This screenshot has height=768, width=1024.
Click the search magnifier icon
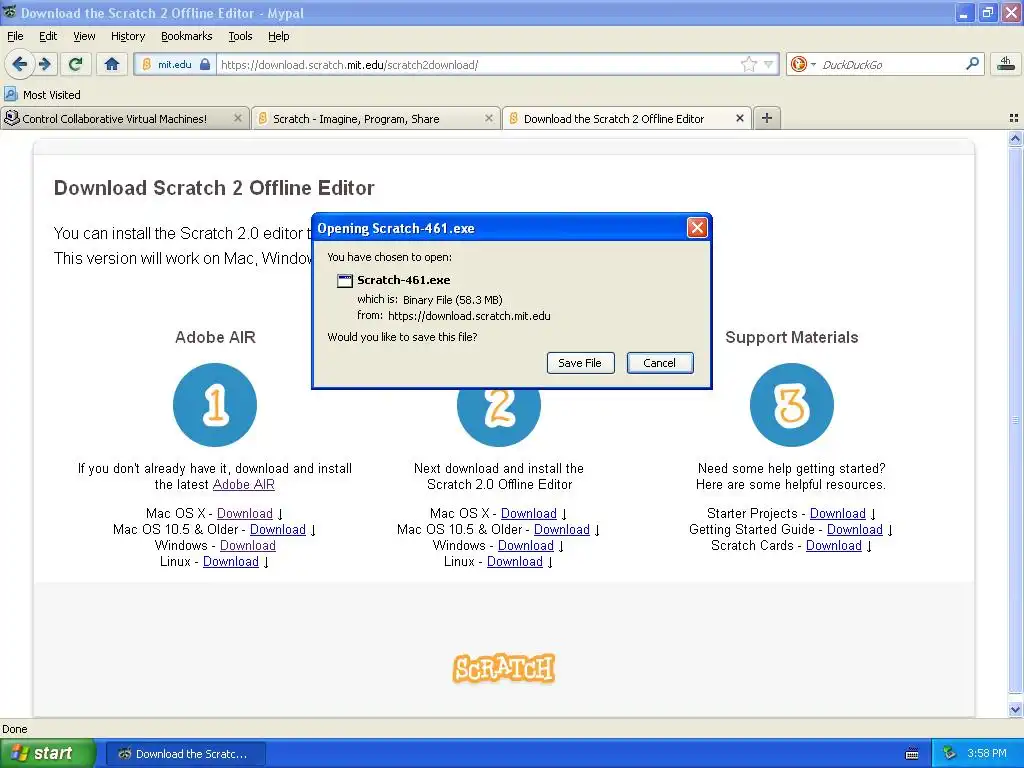[x=972, y=63]
